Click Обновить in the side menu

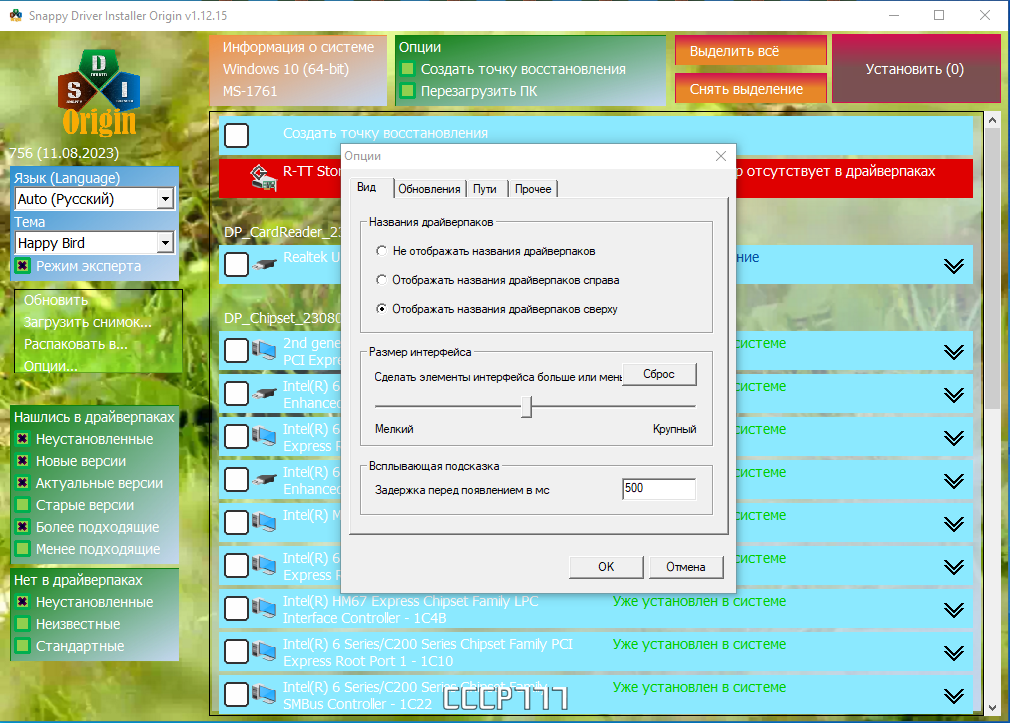click(56, 300)
